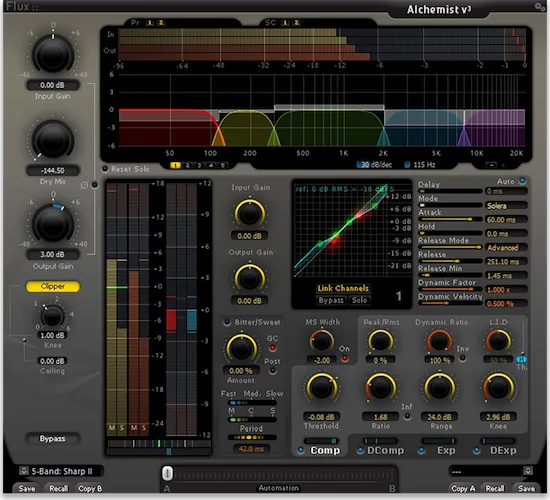Viewport: 550px width, 500px height.
Task: Open the Mode Solera value field
Action: click(x=506, y=206)
